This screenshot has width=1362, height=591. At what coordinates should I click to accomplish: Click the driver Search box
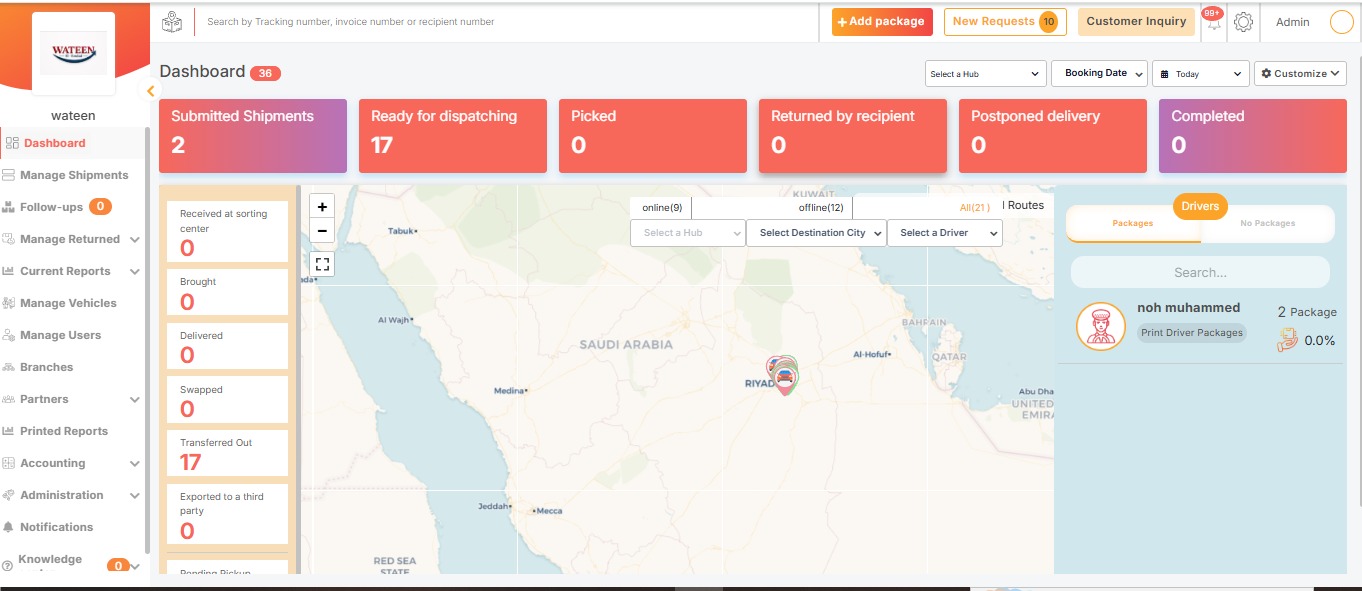[x=1200, y=272]
